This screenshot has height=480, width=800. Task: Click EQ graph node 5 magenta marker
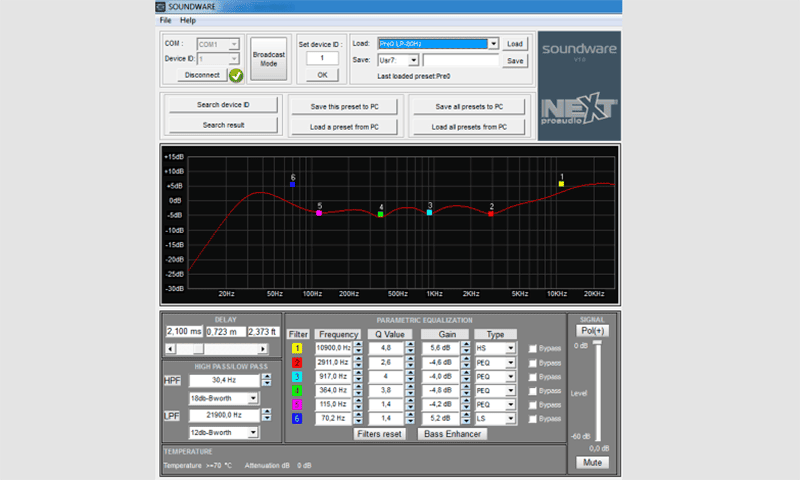[319, 213]
